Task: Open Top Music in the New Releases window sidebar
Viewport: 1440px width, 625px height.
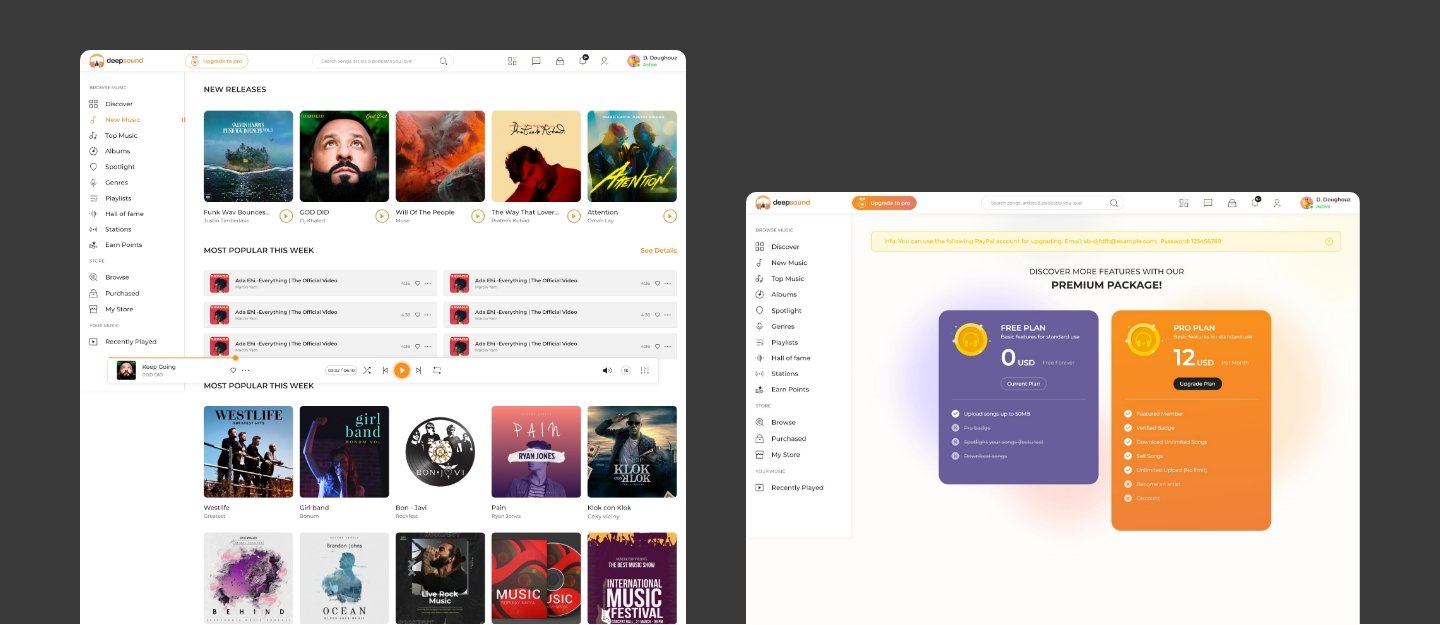Action: 113,136
